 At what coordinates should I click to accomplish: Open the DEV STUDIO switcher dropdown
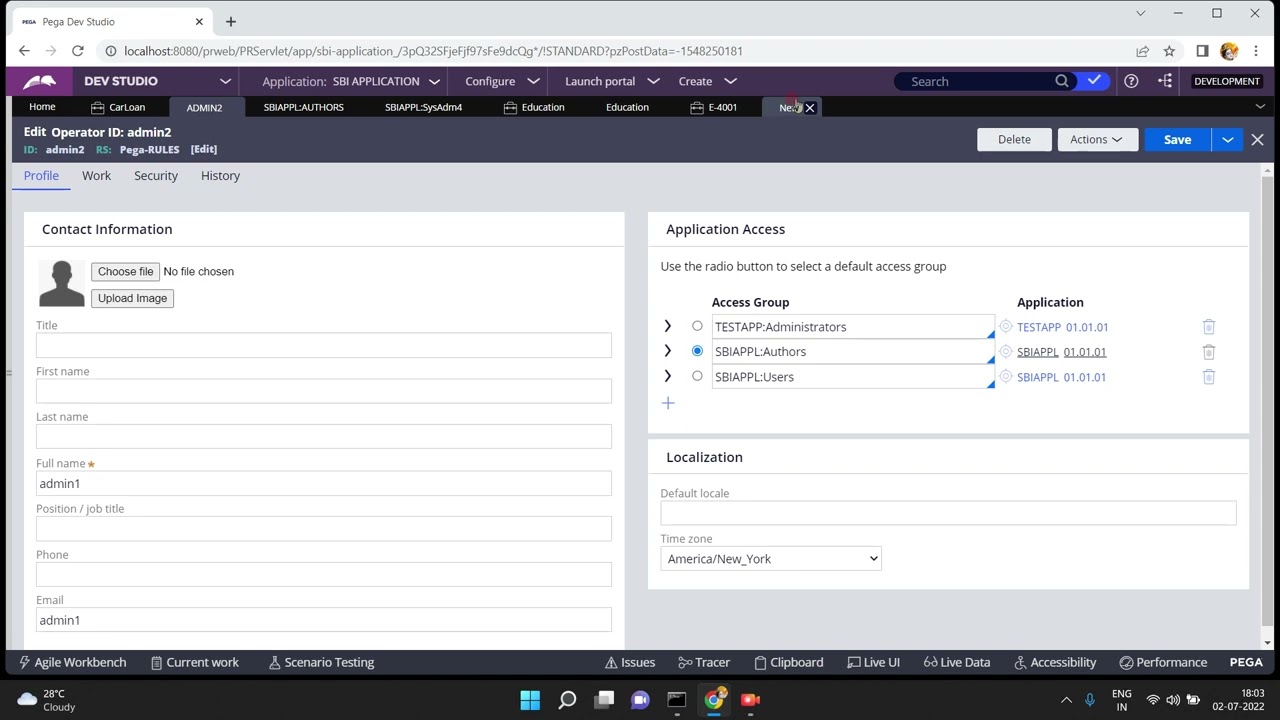[x=225, y=81]
